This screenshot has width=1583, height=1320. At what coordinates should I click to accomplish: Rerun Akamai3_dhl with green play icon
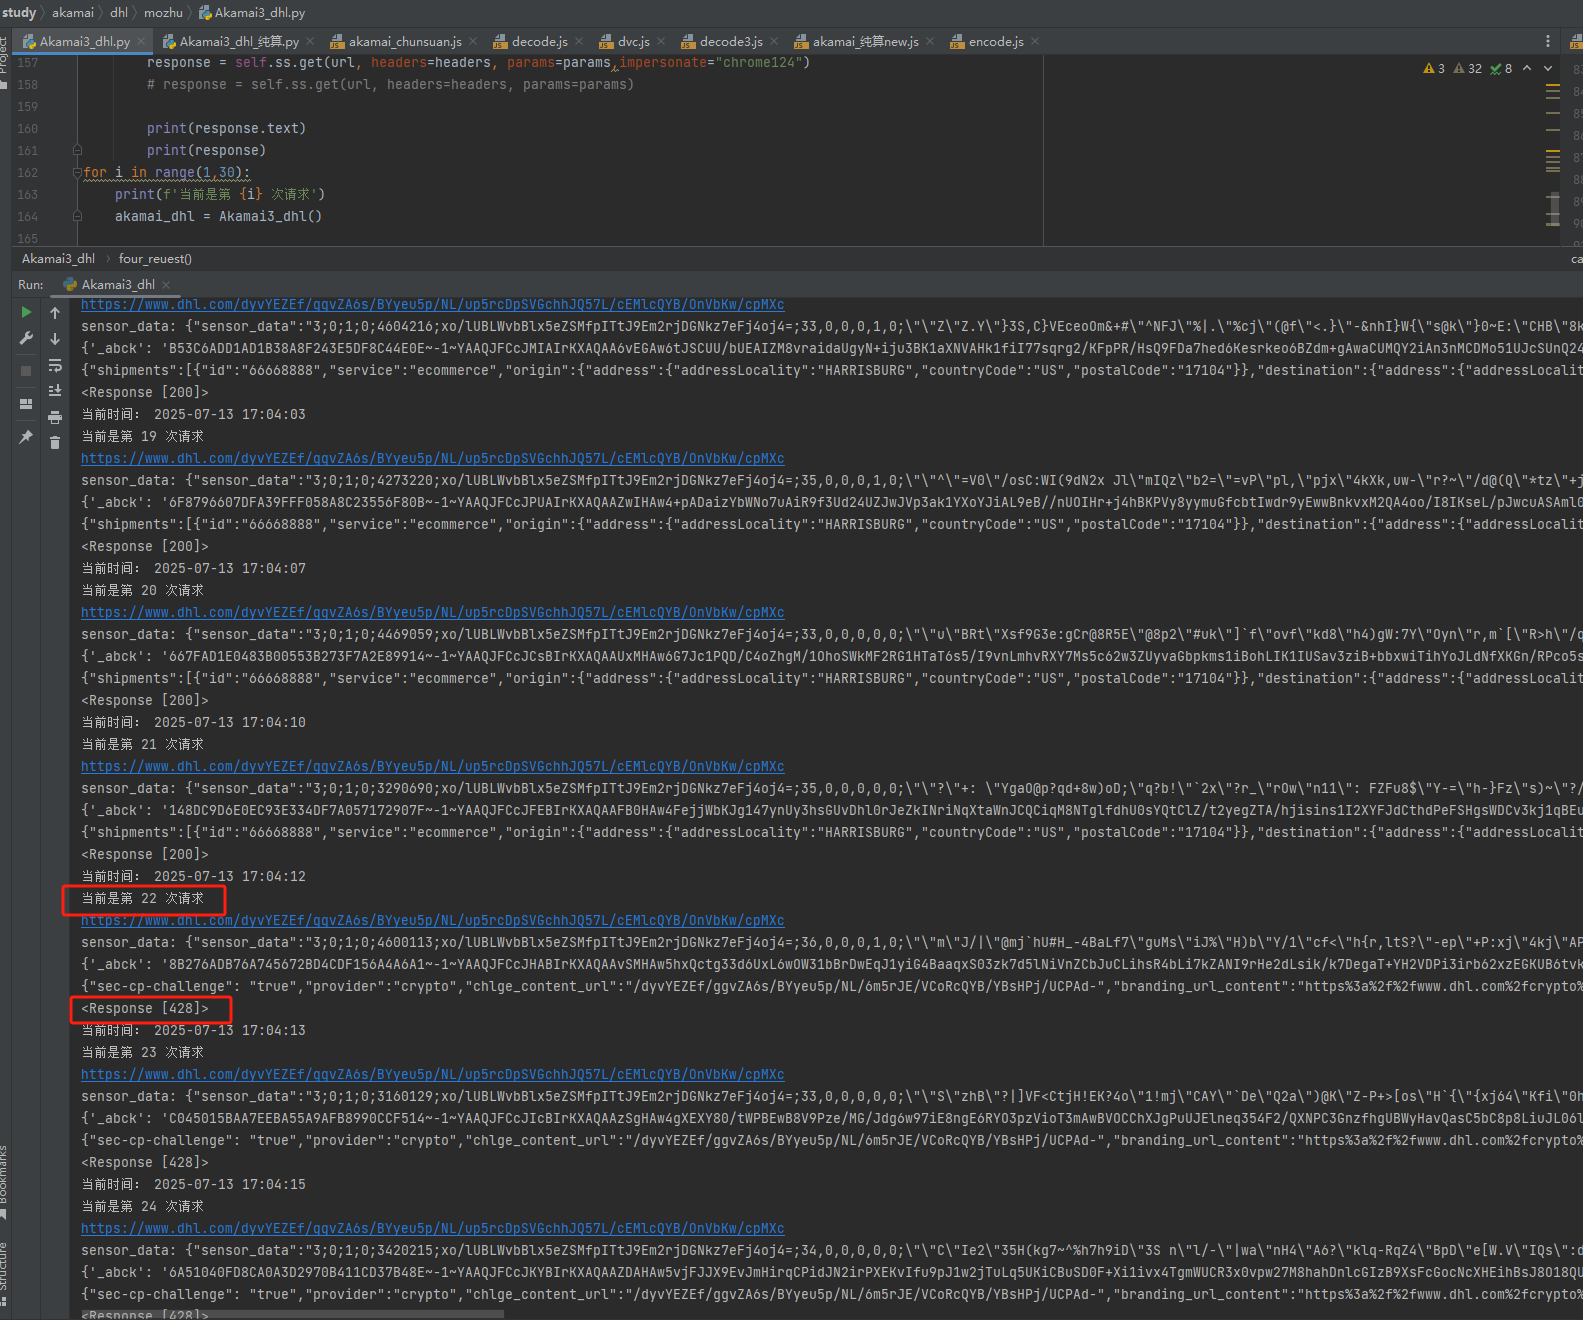(x=26, y=313)
